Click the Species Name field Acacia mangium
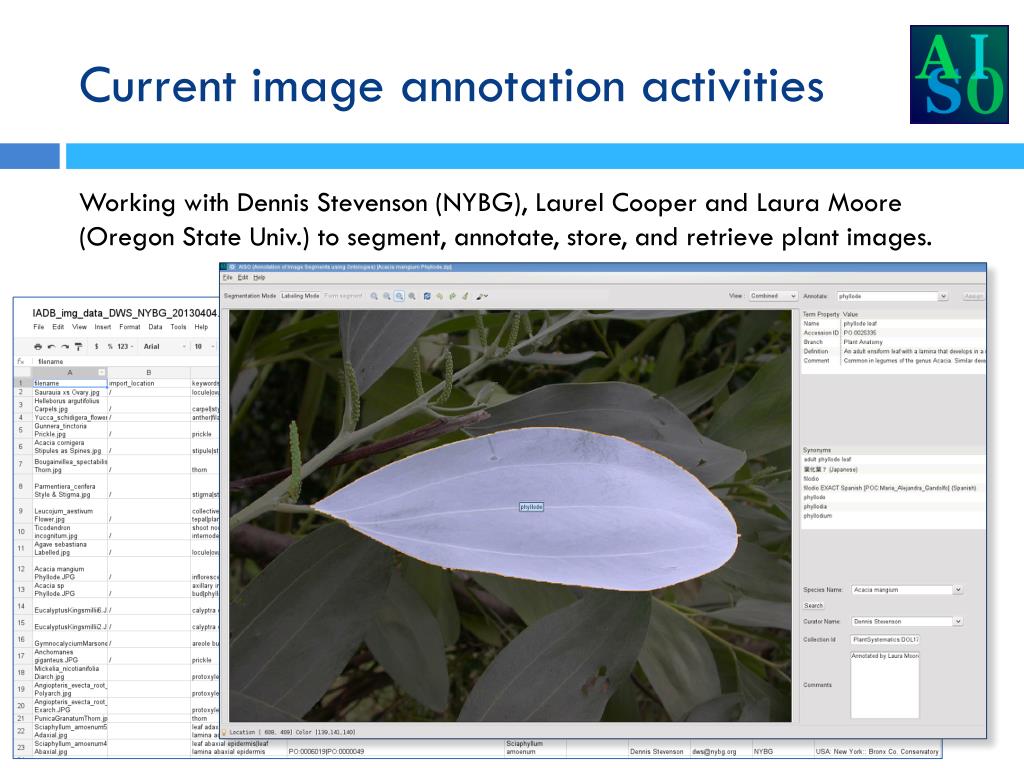This screenshot has width=1024, height=768. point(902,590)
